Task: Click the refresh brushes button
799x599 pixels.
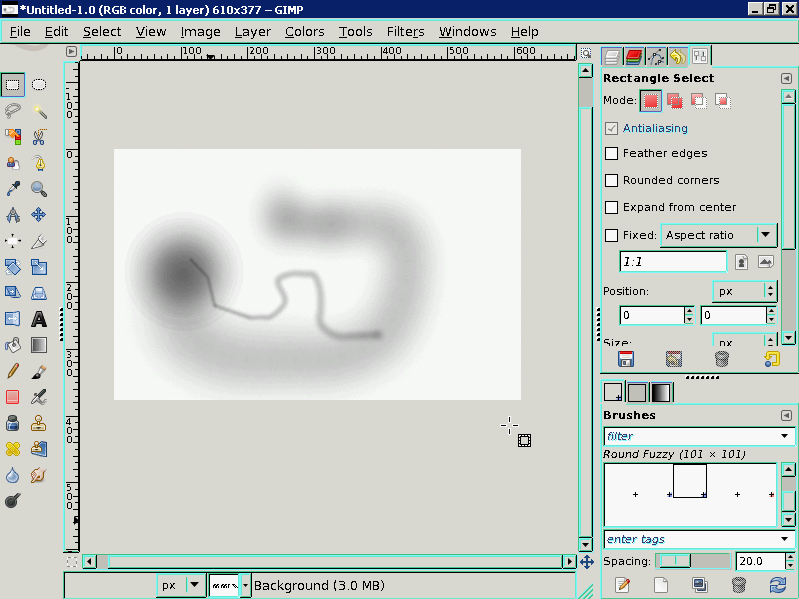Action: 777,584
